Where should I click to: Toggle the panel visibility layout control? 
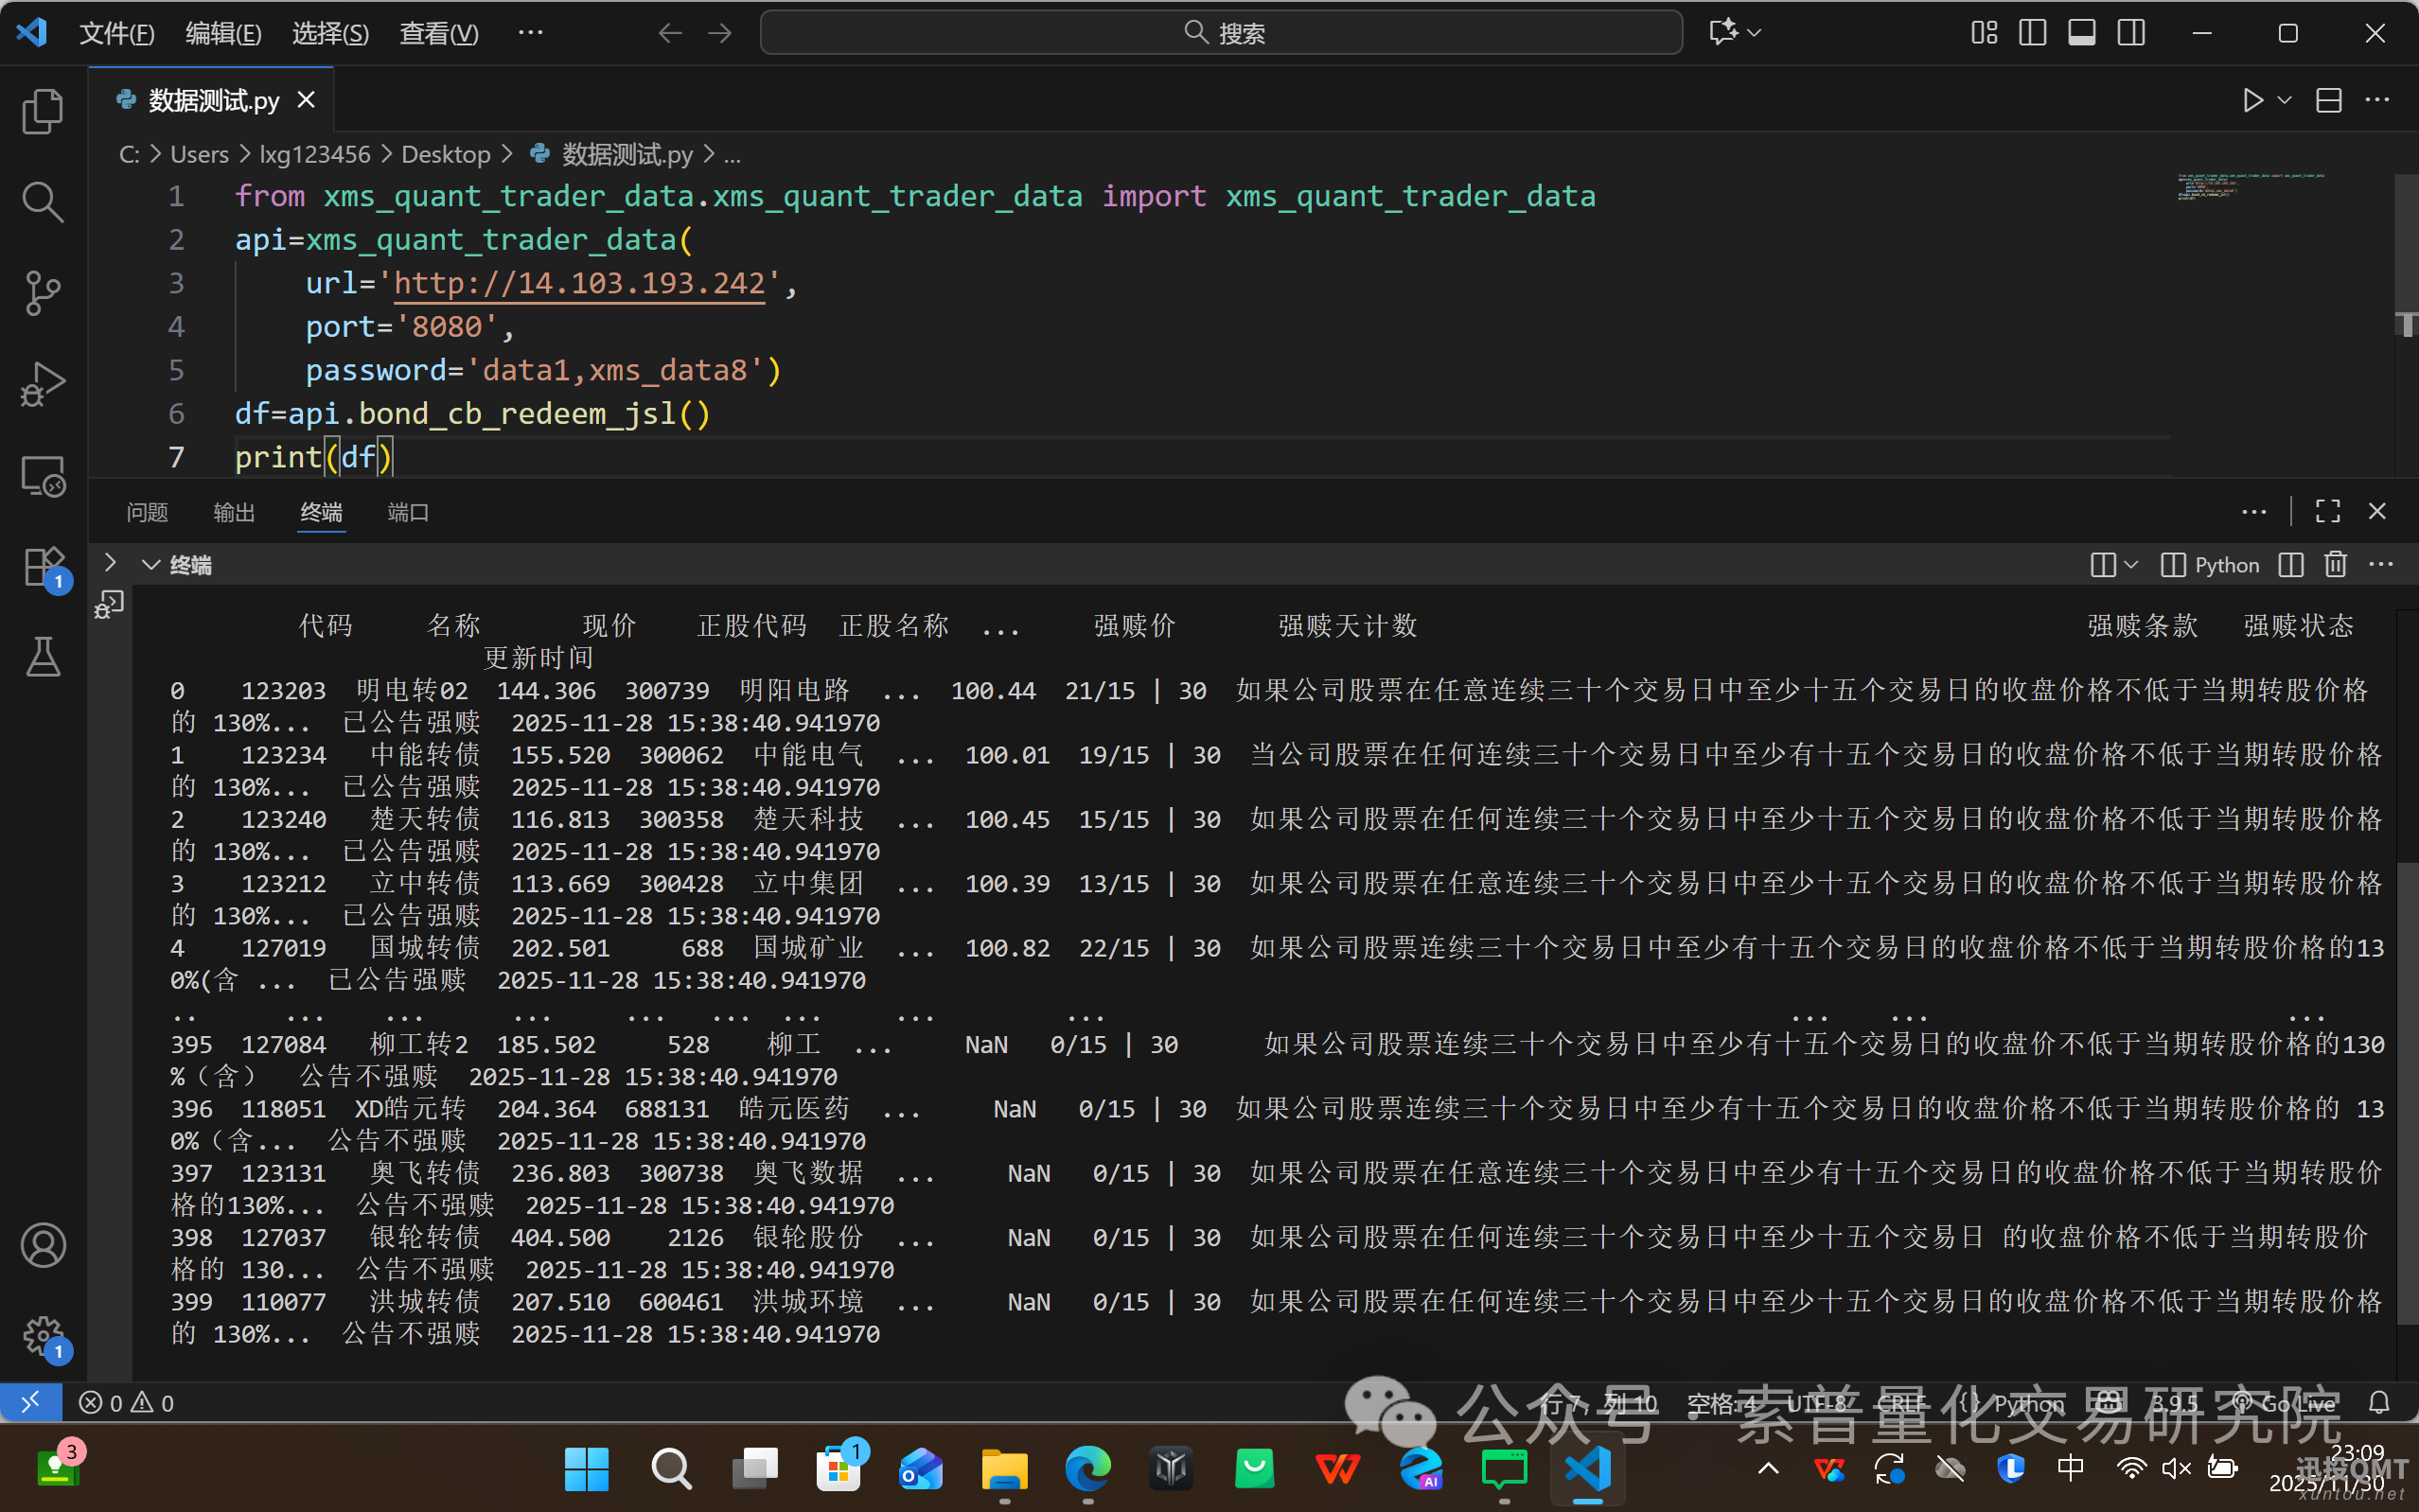pyautogui.click(x=2082, y=32)
